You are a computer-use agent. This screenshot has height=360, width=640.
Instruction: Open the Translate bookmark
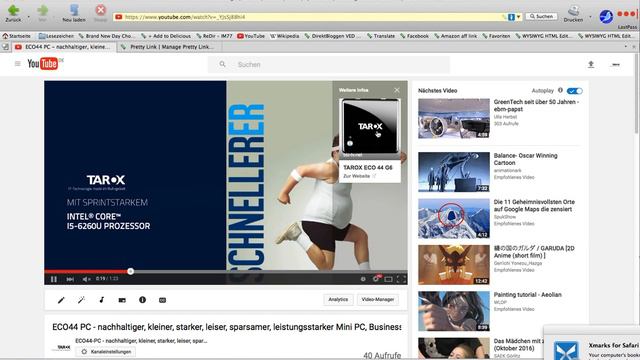coord(380,36)
